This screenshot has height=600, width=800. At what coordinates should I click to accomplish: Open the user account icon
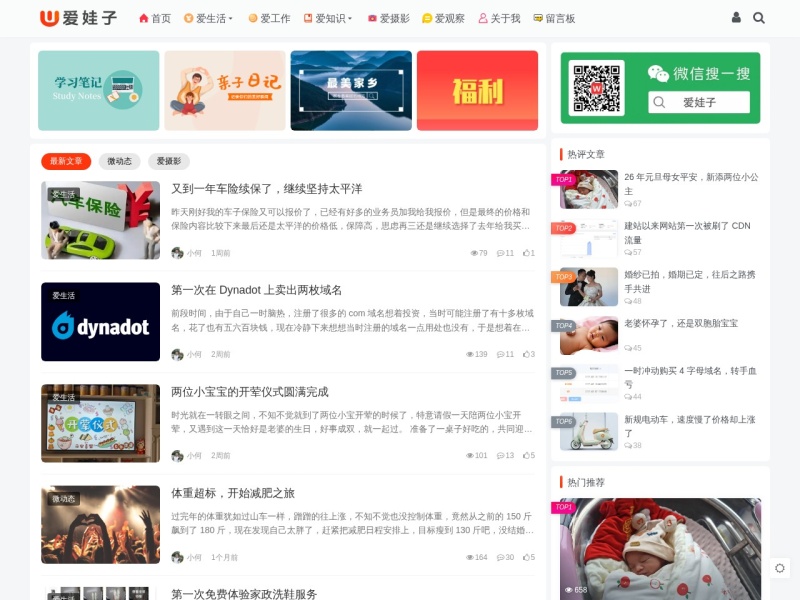coord(736,18)
